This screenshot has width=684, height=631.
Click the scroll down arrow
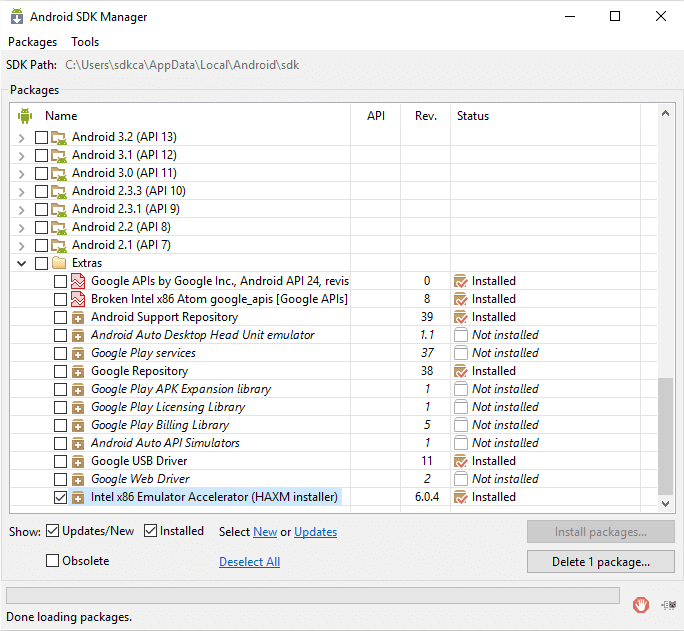pyautogui.click(x=665, y=504)
